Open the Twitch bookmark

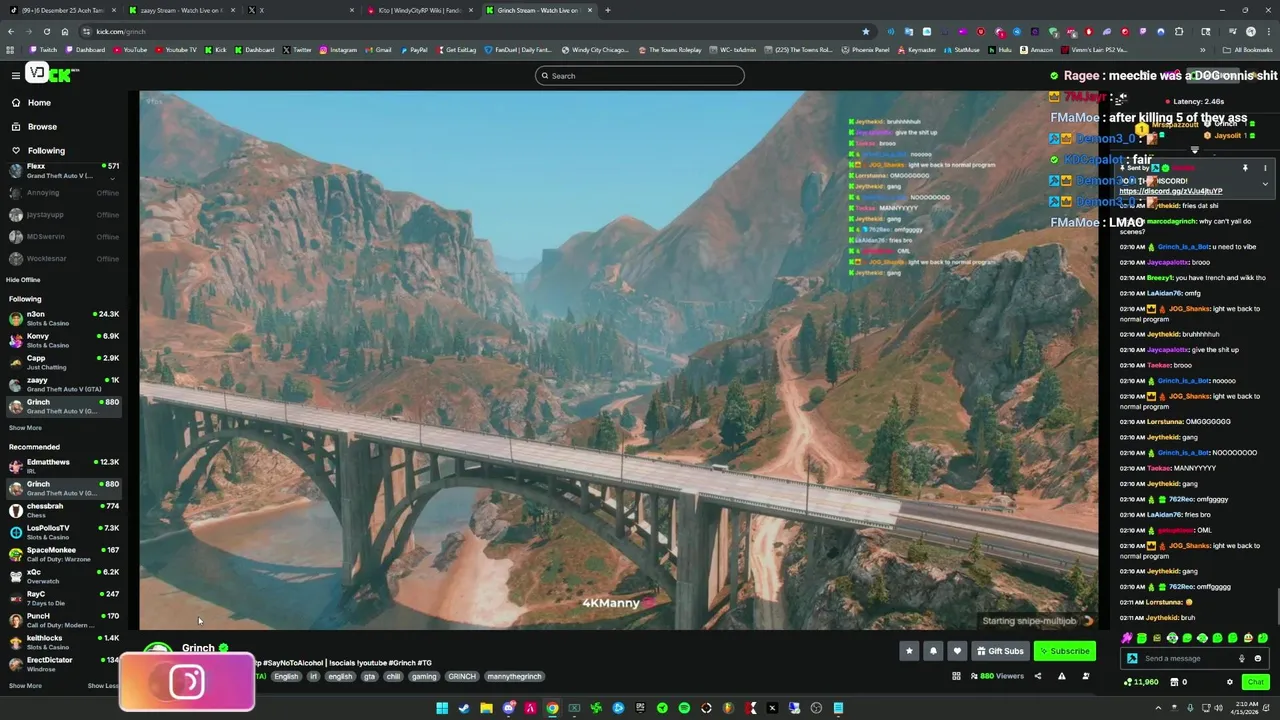point(42,49)
